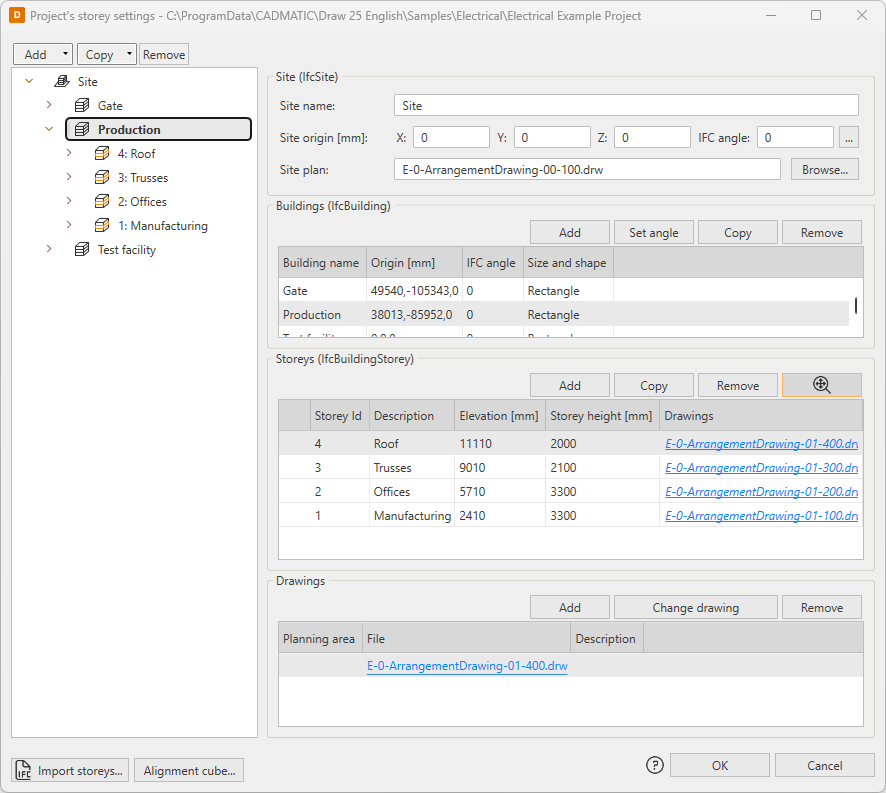Expand the Test facility tree node

pyautogui.click(x=49, y=250)
